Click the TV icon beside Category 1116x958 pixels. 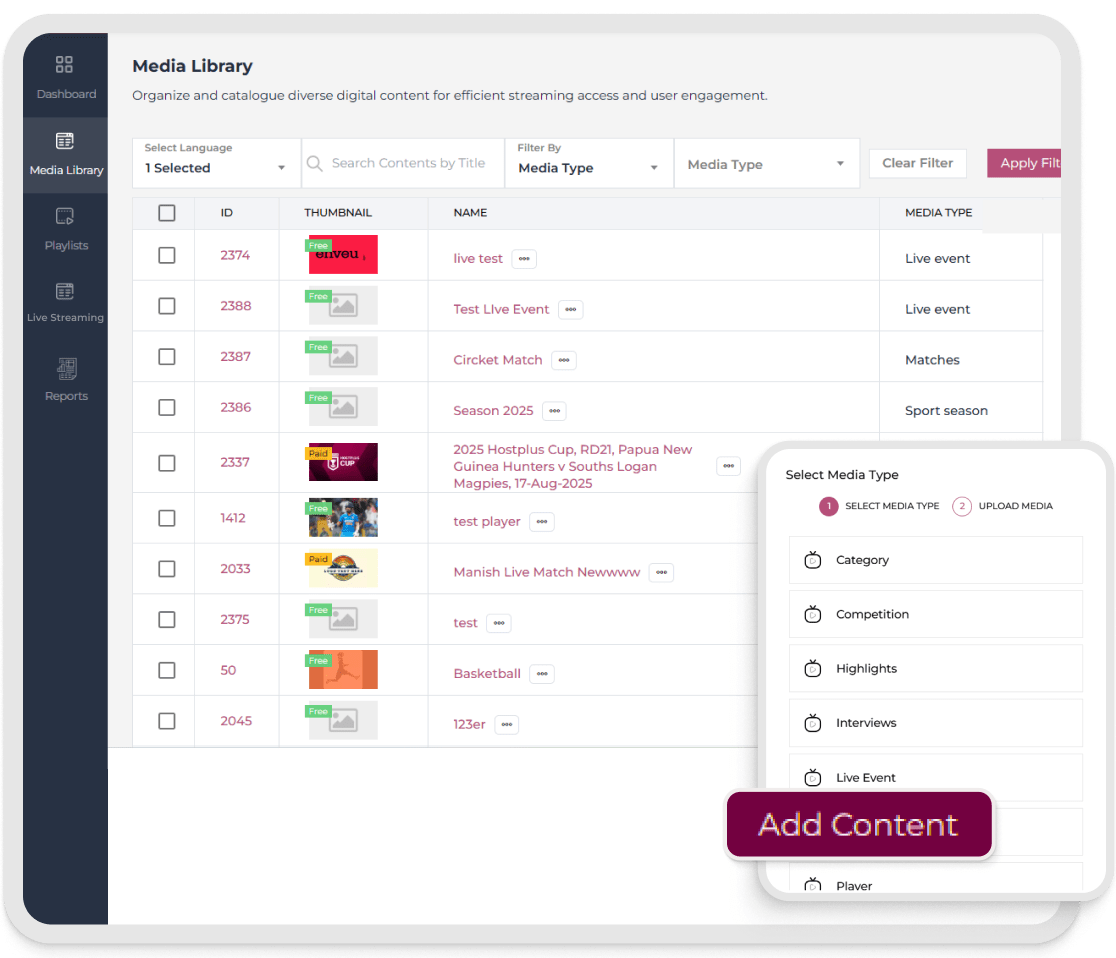pyautogui.click(x=813, y=560)
